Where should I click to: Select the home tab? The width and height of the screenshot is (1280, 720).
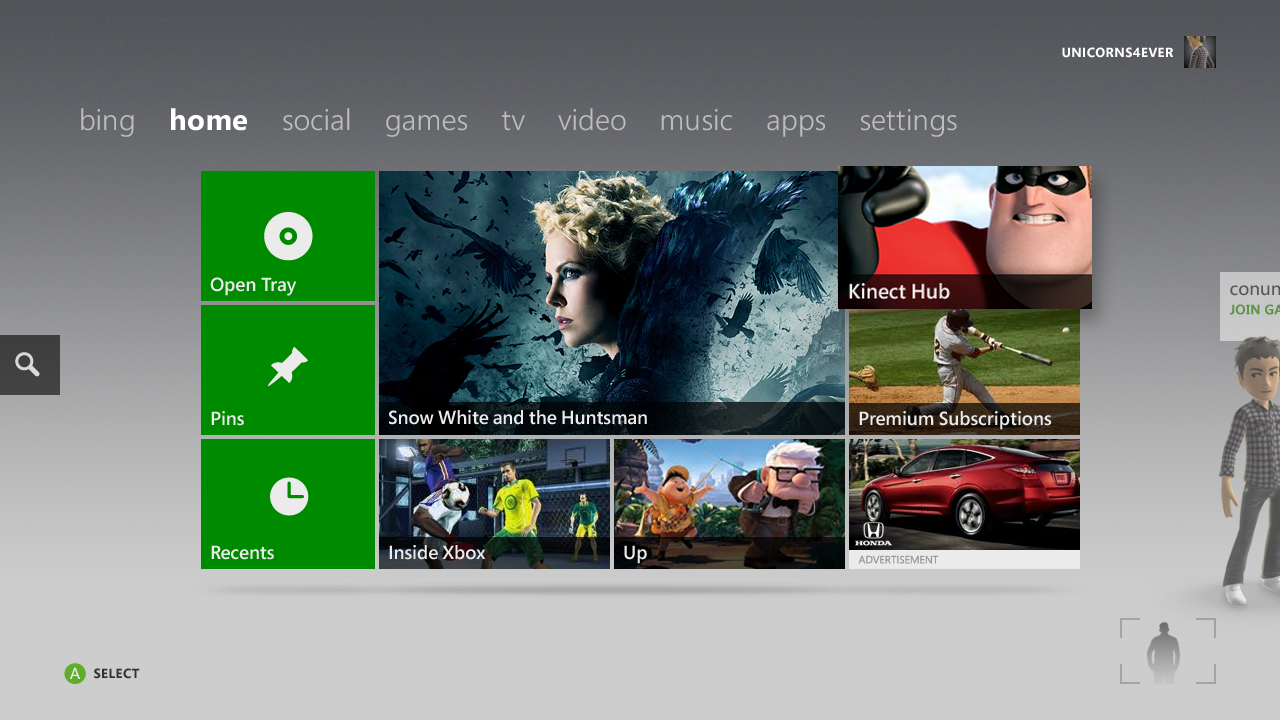pos(208,121)
